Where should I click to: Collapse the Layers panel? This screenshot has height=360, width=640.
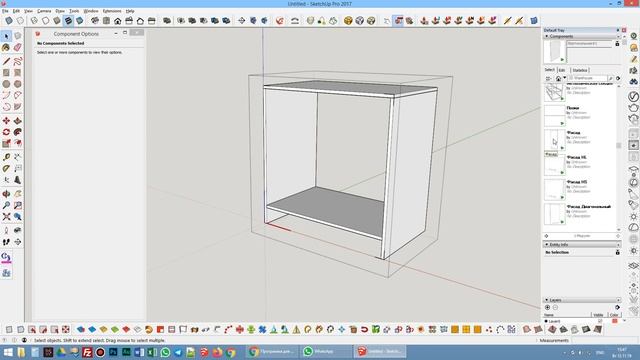click(547, 300)
